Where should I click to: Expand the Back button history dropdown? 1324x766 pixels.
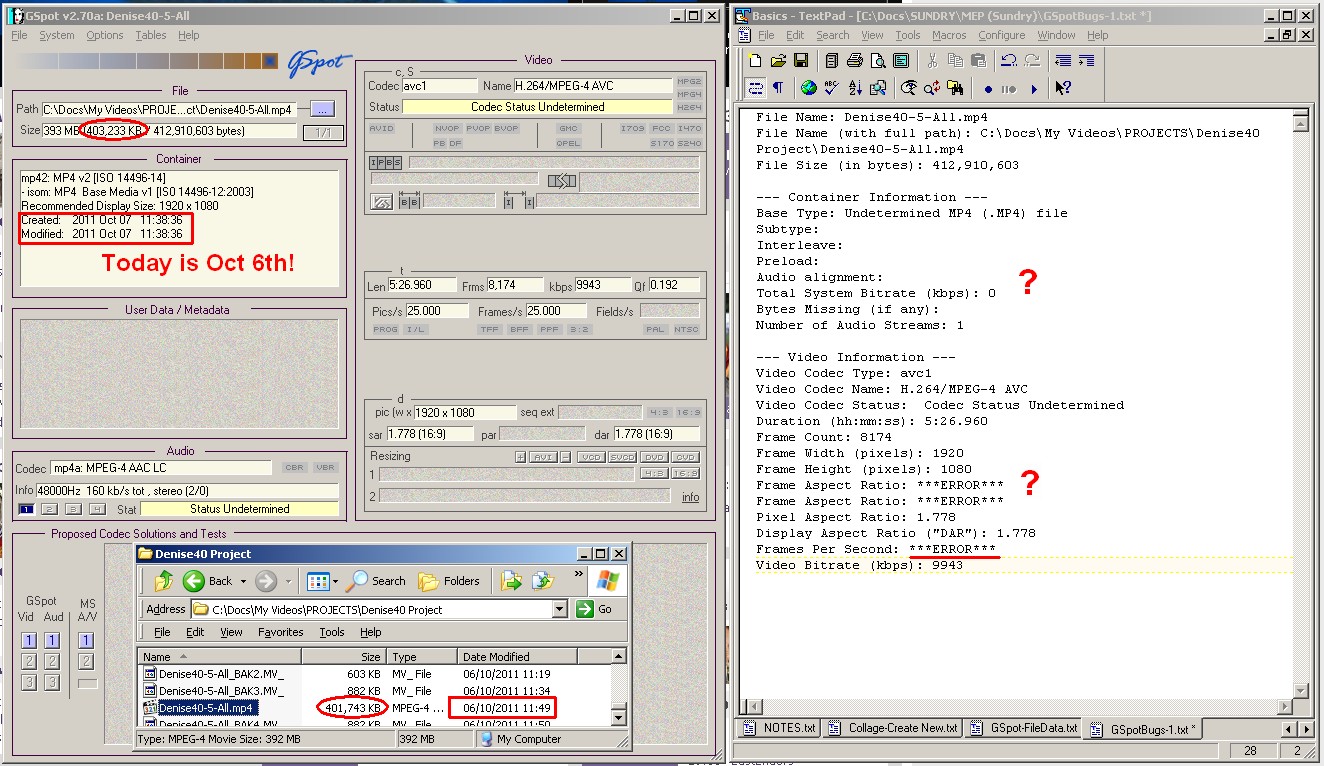[x=243, y=581]
